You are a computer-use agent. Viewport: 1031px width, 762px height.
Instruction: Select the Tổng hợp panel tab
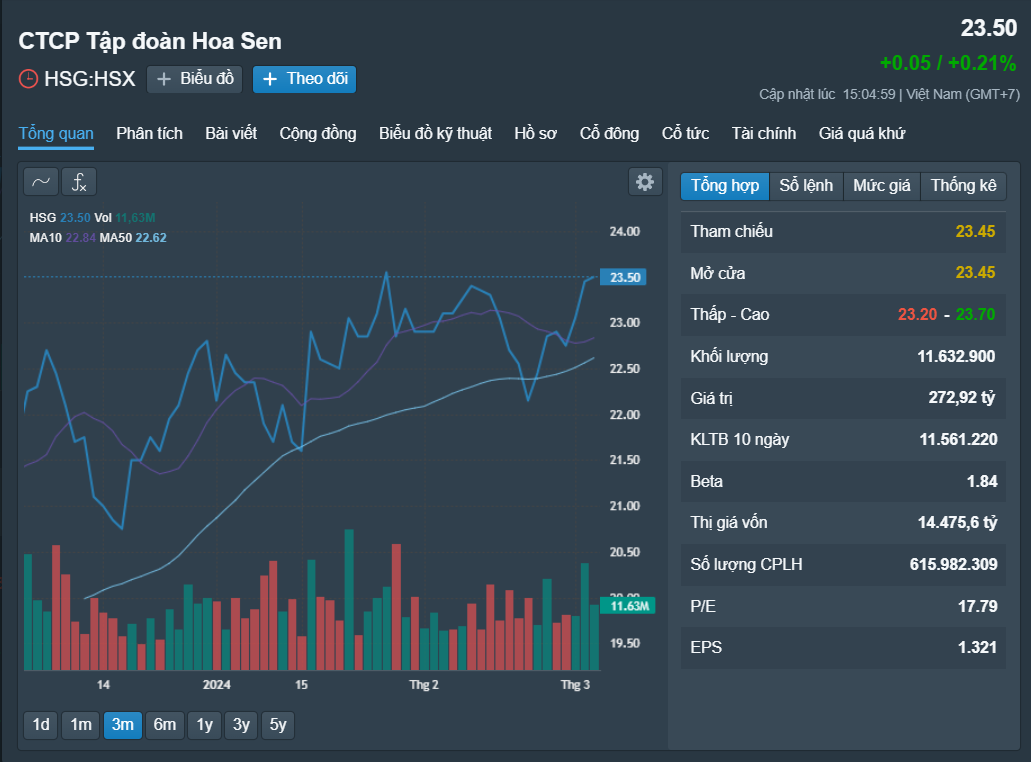(x=725, y=185)
